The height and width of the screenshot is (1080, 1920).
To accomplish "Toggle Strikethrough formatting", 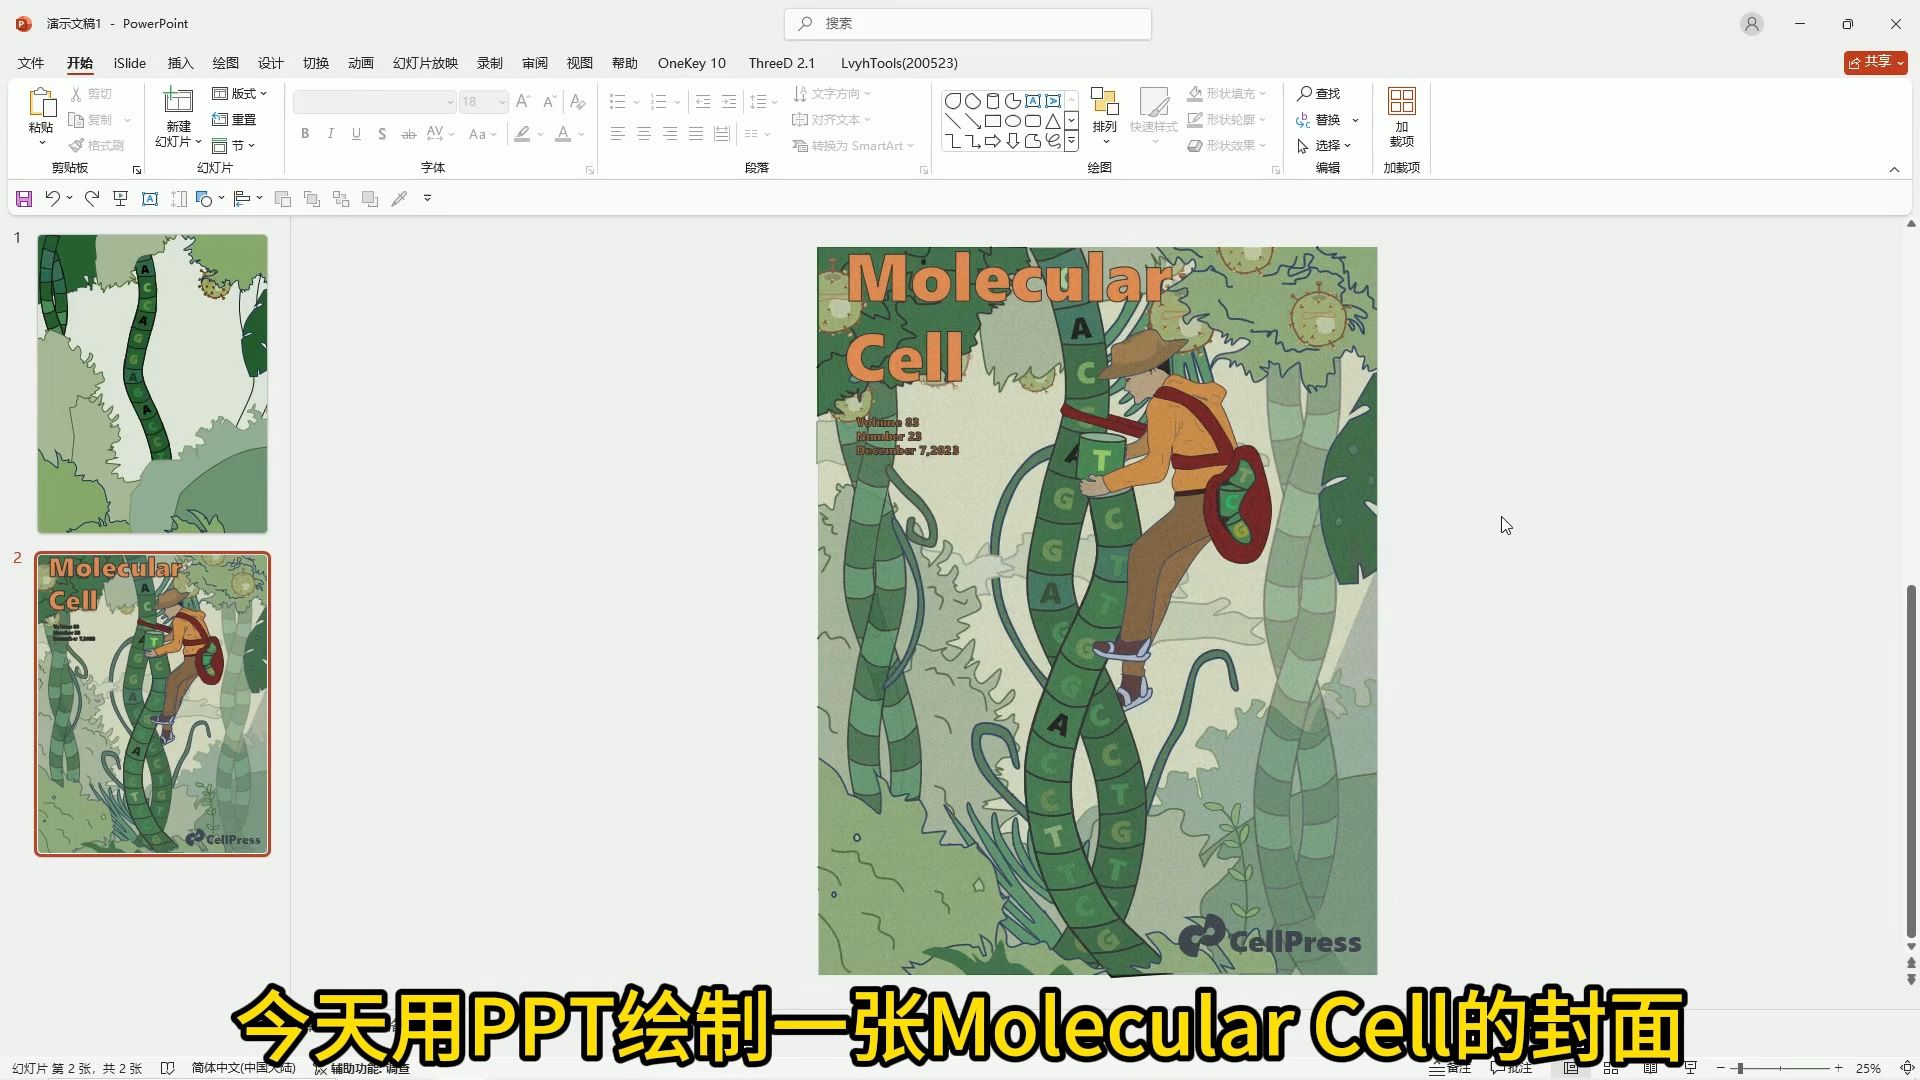I will point(408,134).
